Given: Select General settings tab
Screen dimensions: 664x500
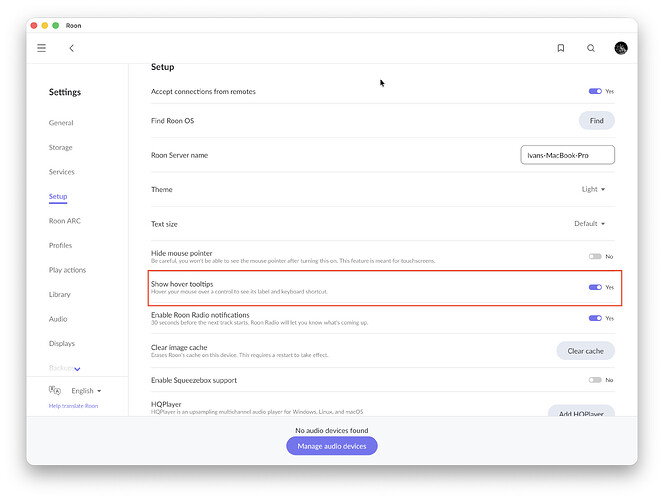Looking at the screenshot, I should coord(61,123).
